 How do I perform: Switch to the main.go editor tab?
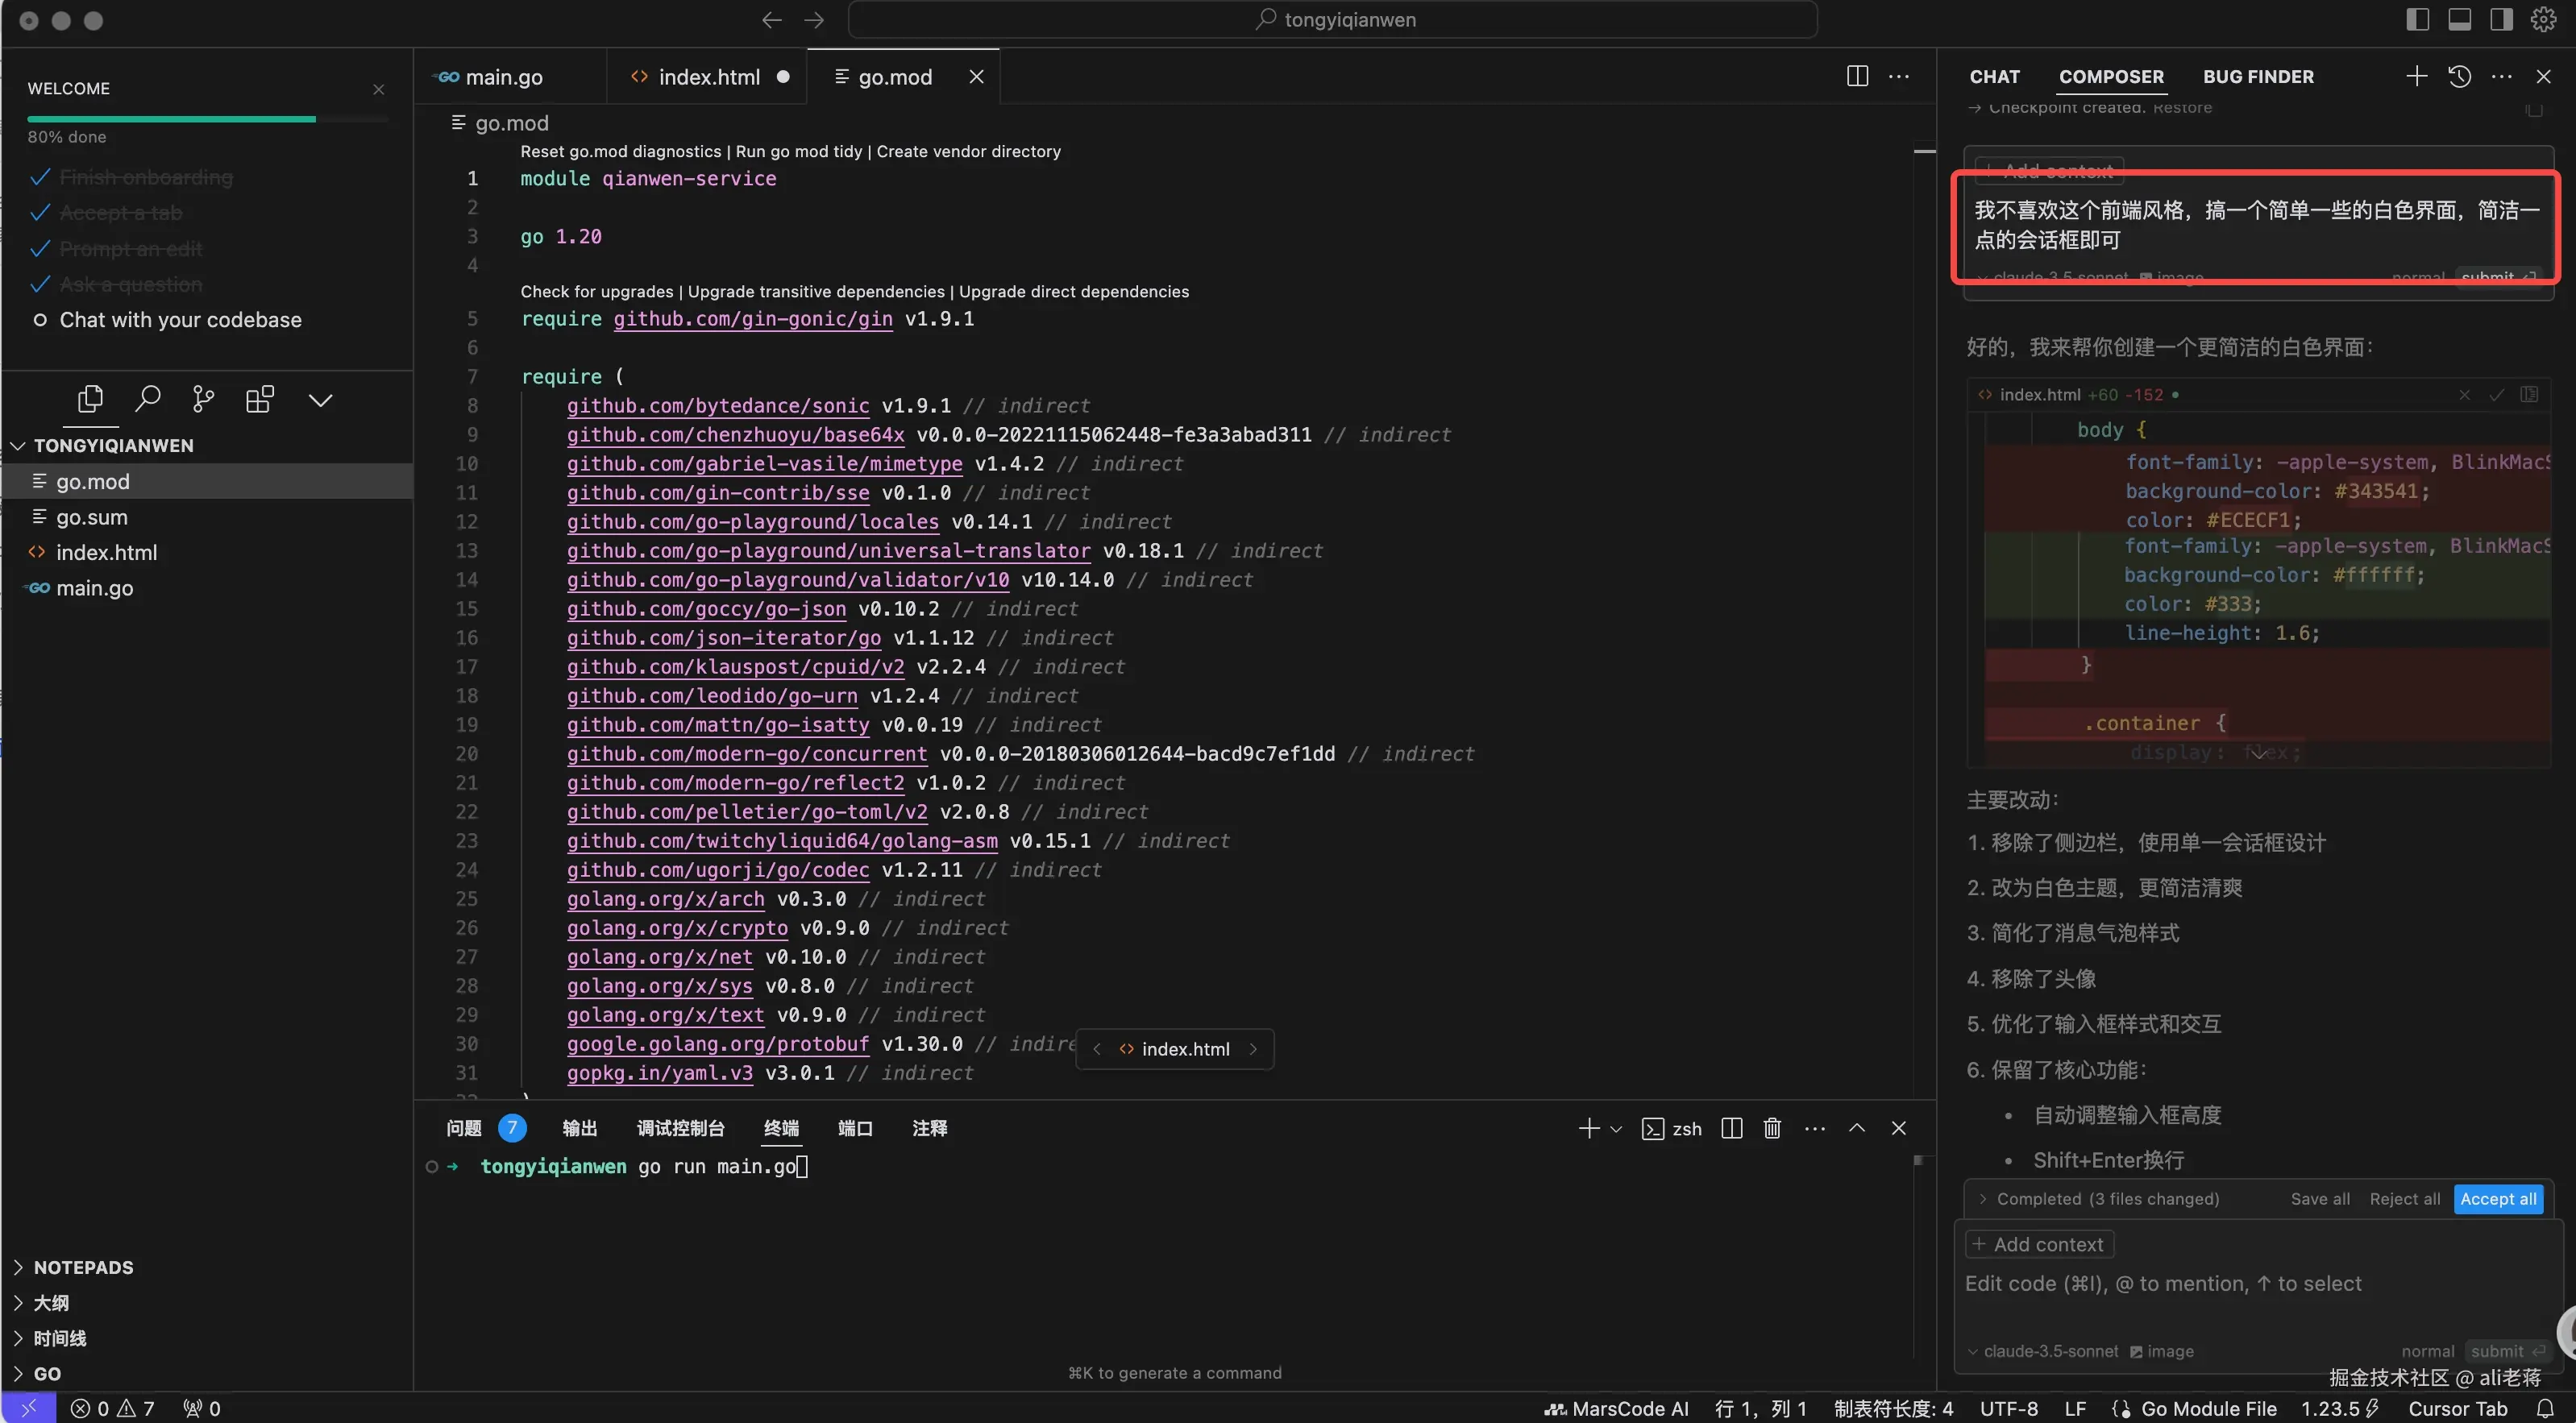click(x=503, y=77)
